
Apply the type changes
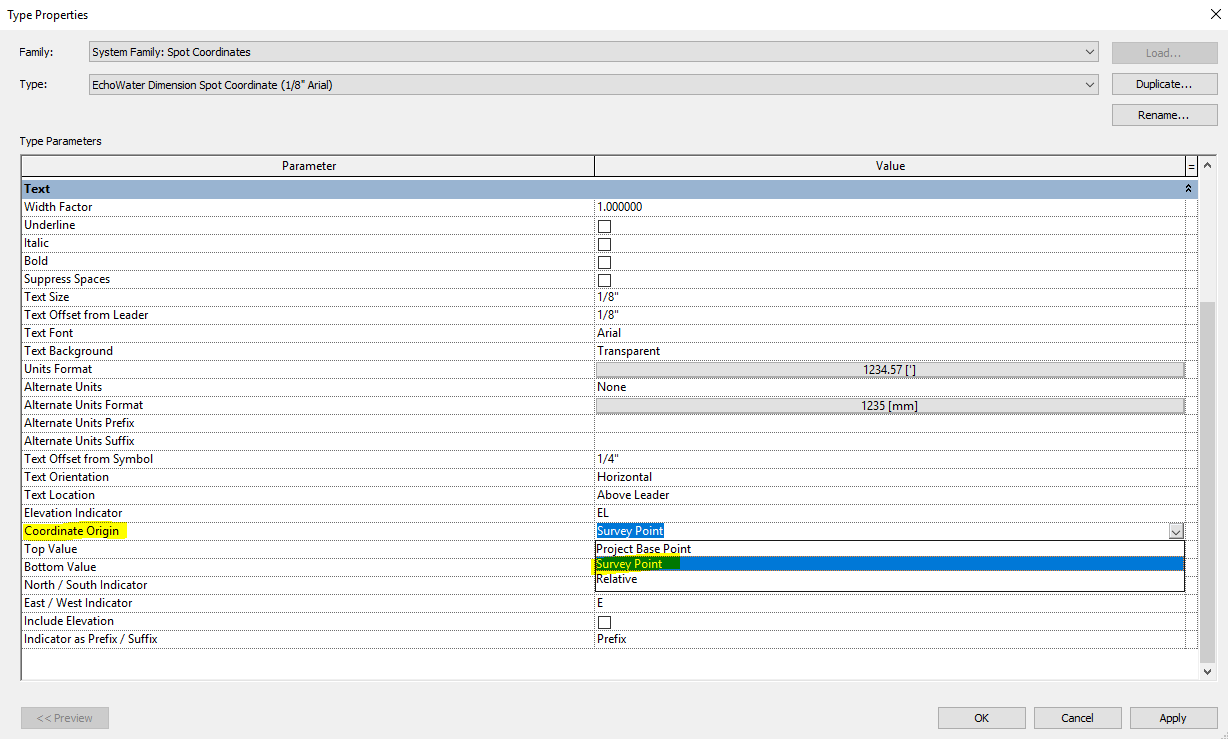pyautogui.click(x=1172, y=717)
